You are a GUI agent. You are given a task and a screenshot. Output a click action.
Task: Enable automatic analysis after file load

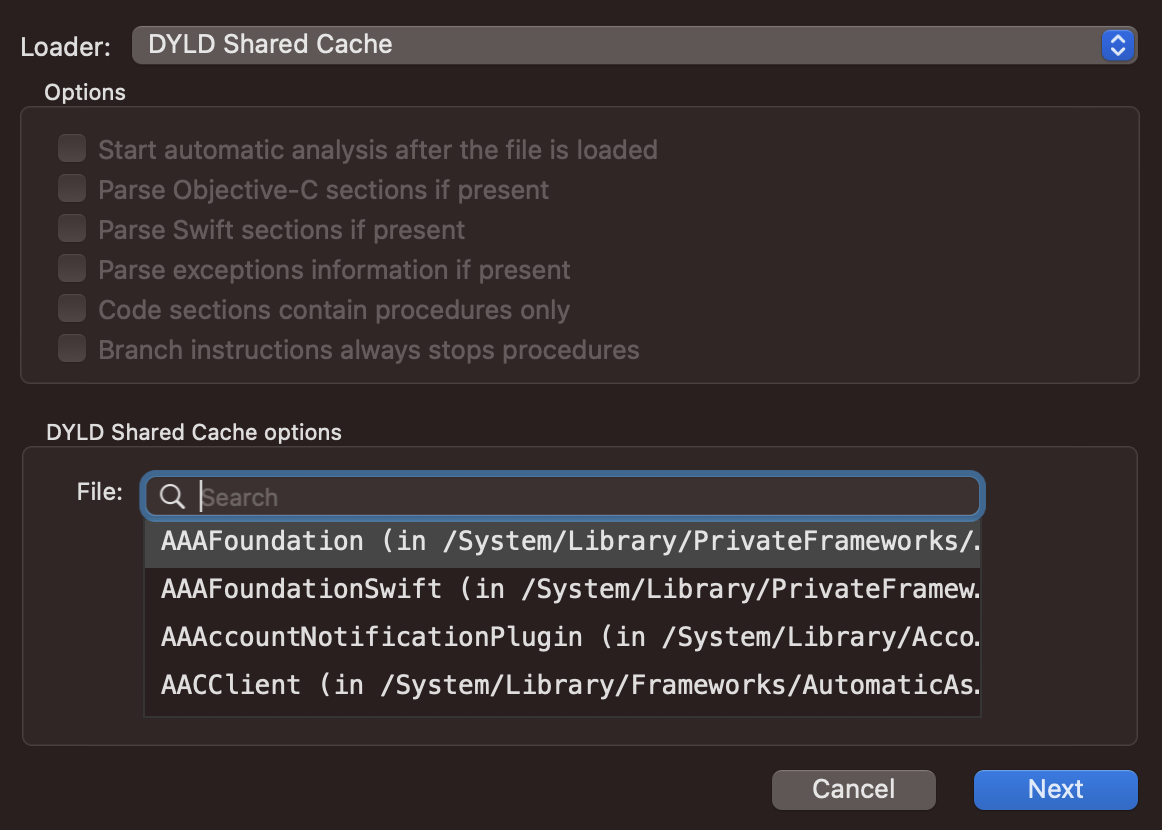[x=72, y=149]
